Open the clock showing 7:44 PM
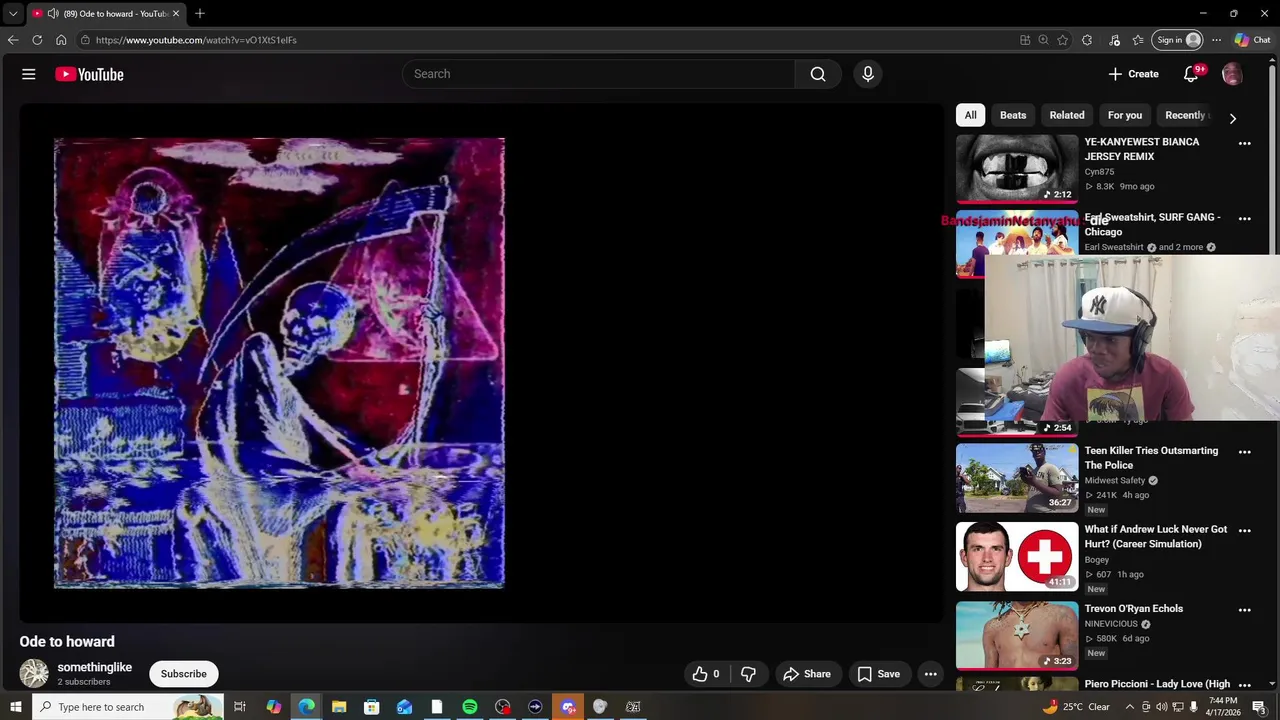1280x720 pixels. coord(1224,707)
